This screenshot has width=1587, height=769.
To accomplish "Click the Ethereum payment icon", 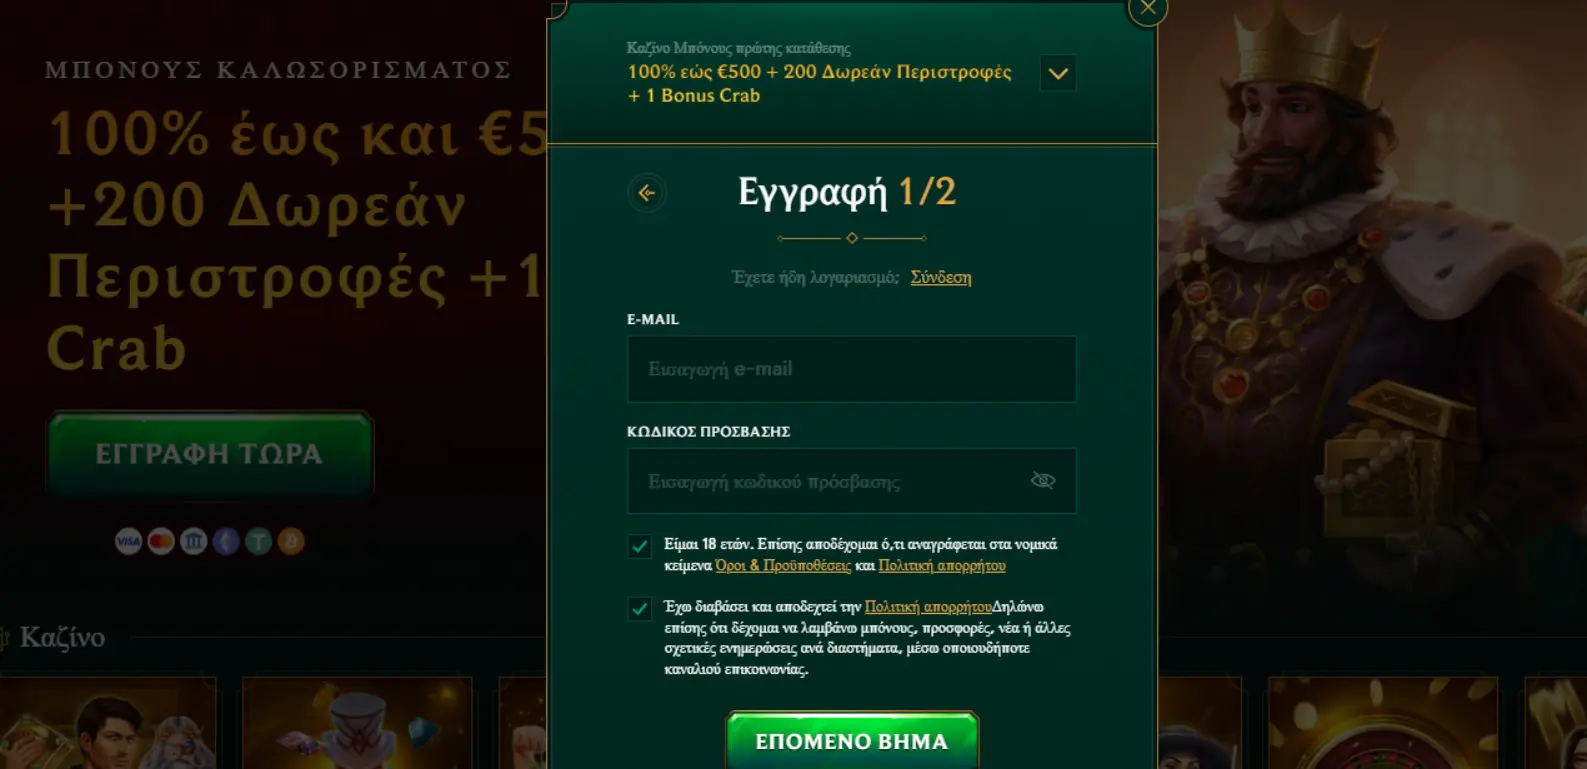I will click(226, 542).
